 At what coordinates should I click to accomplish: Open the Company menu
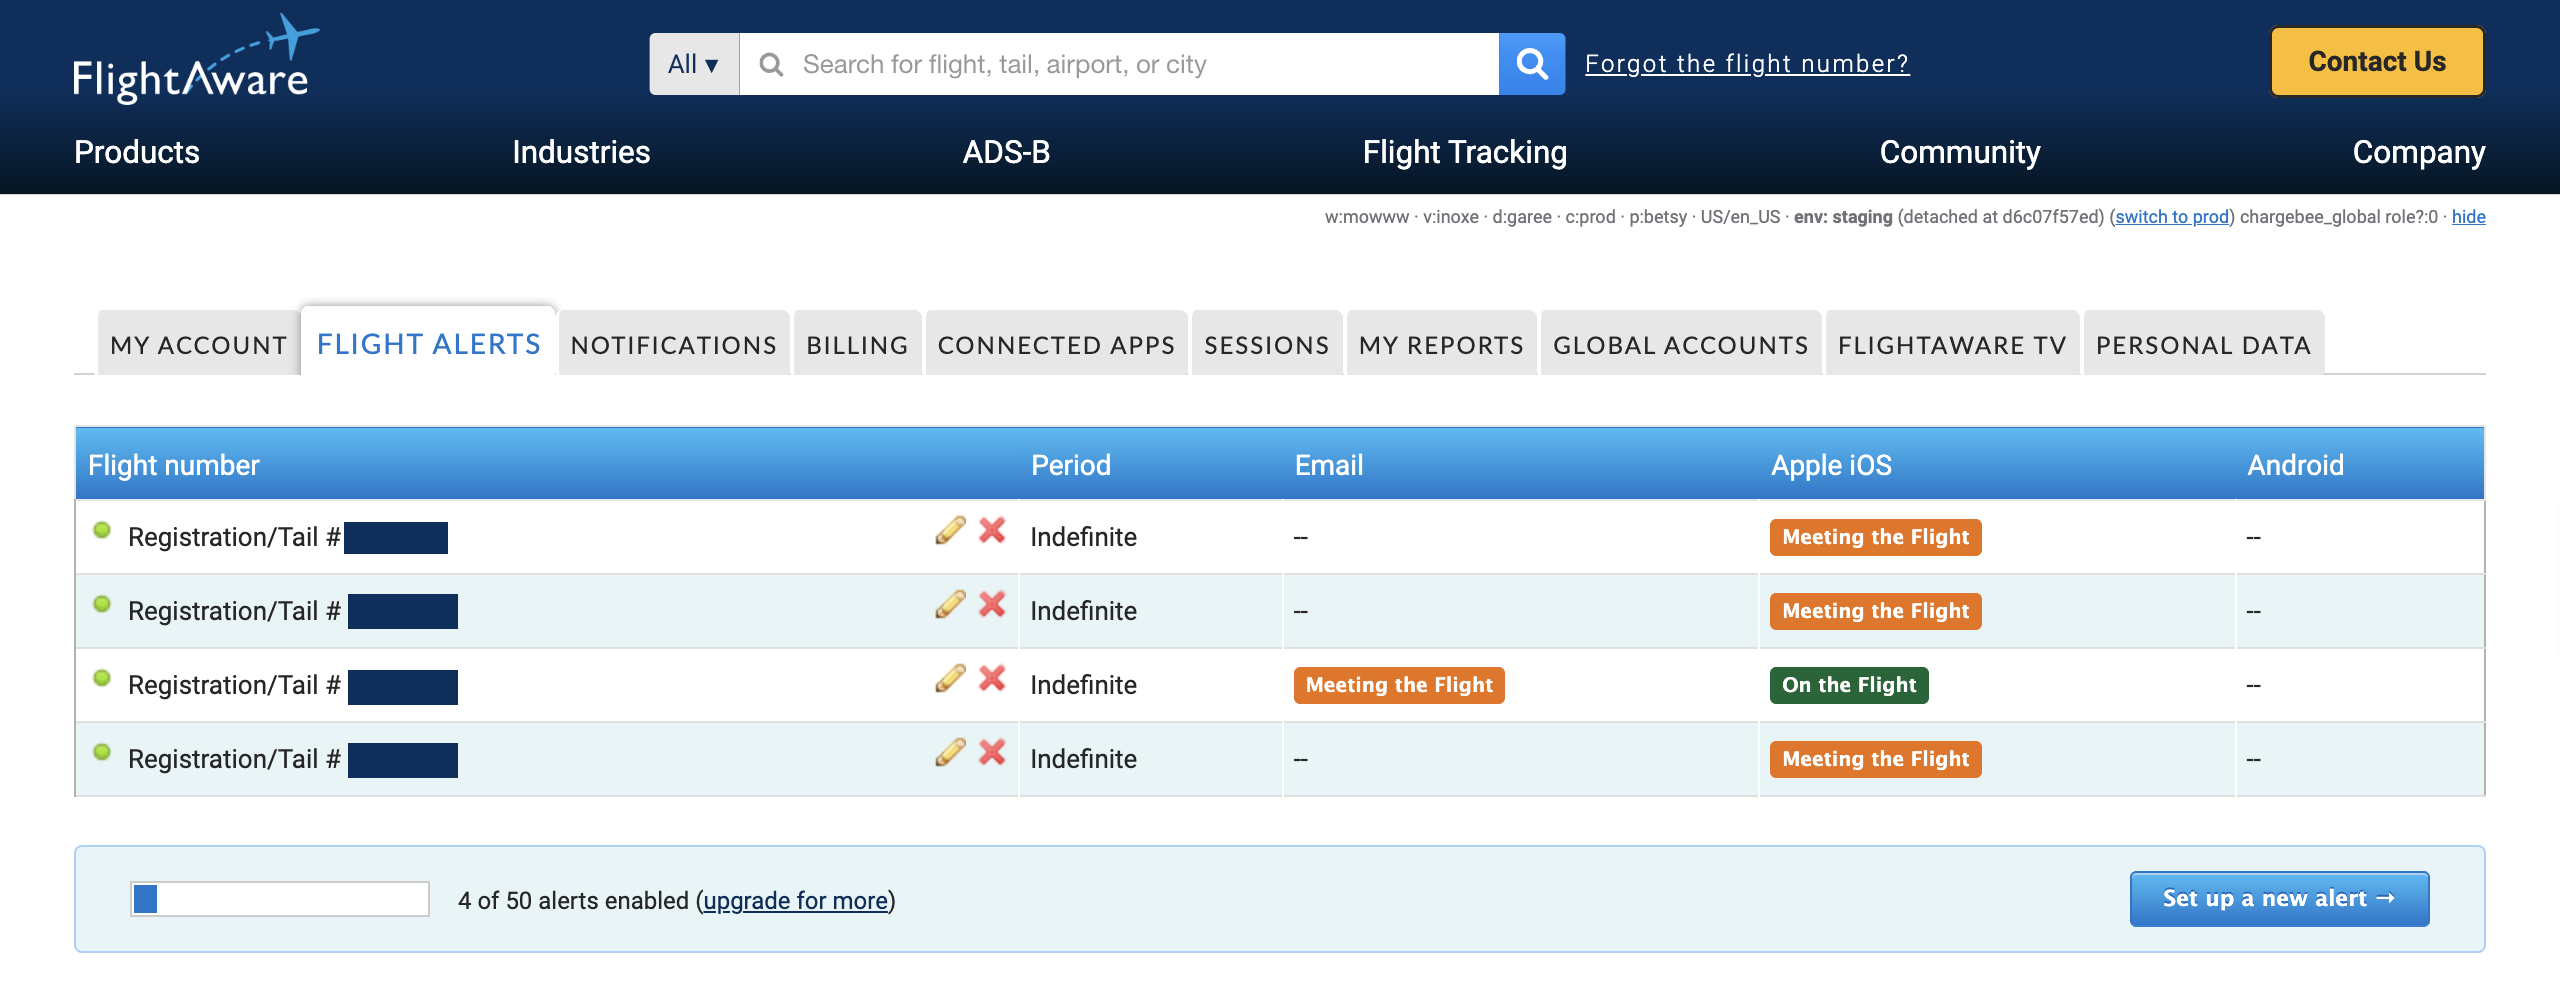[x=2419, y=152]
